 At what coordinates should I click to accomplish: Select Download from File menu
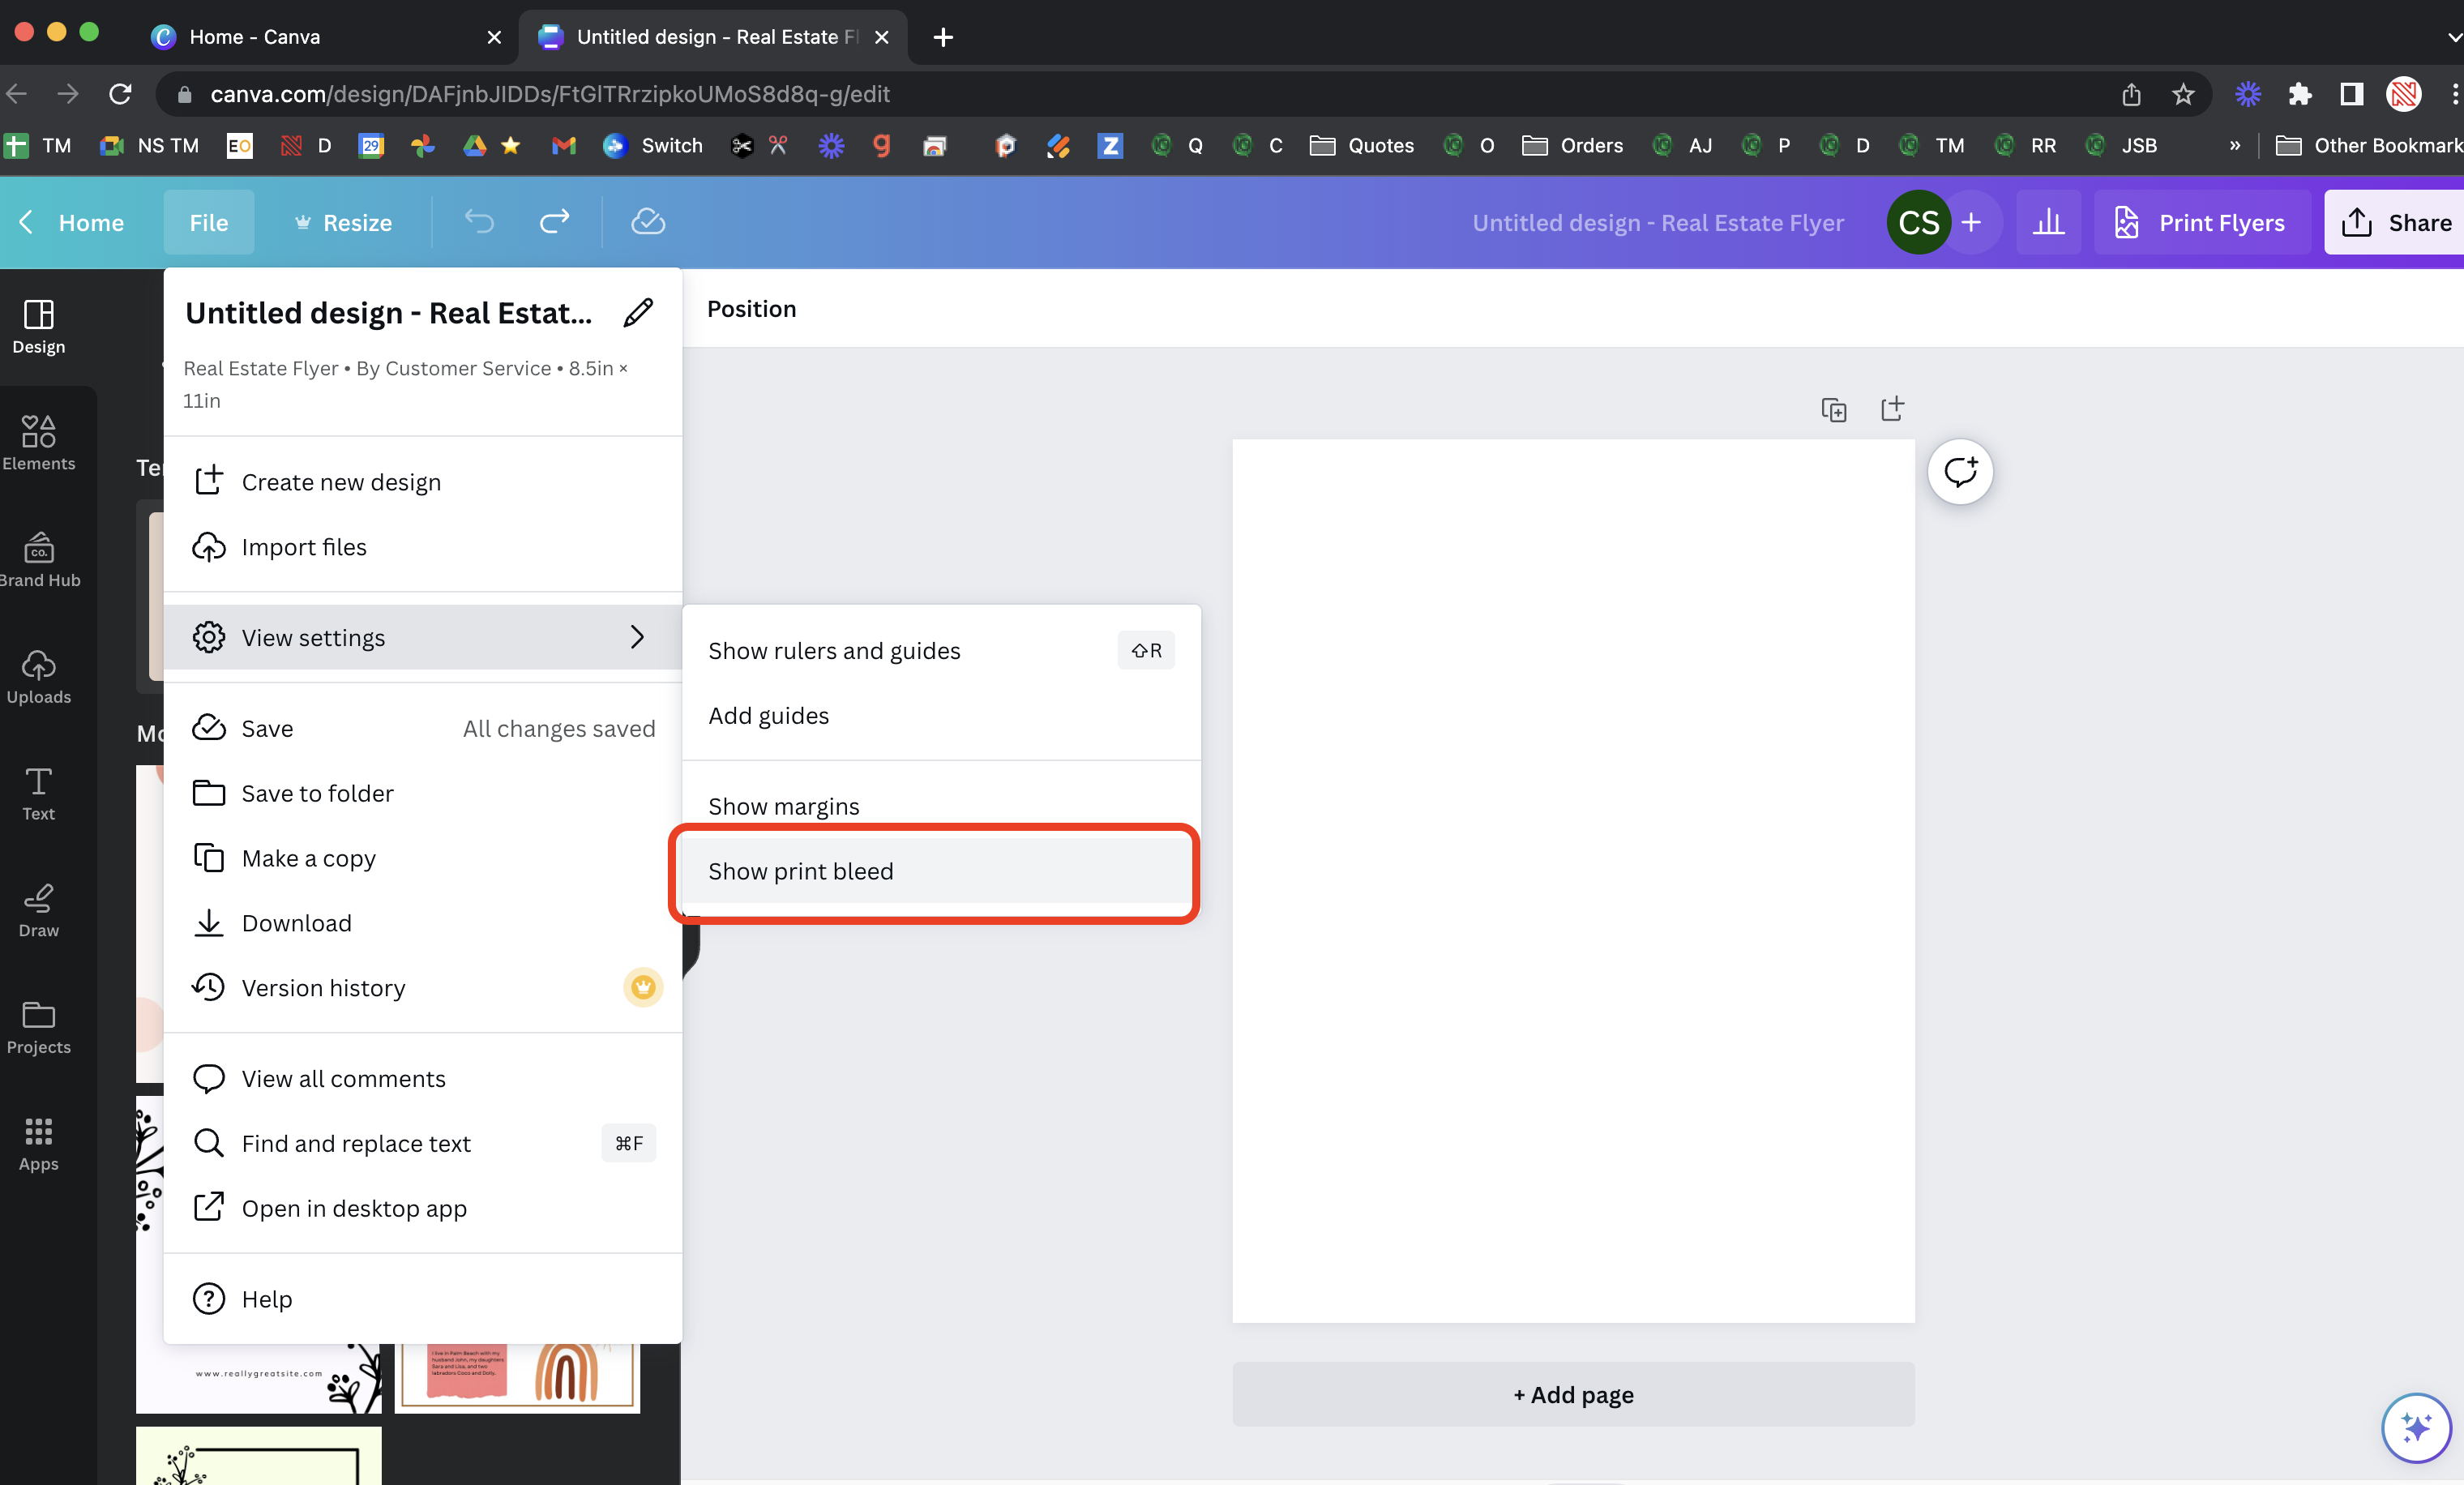pyautogui.click(x=423, y=923)
